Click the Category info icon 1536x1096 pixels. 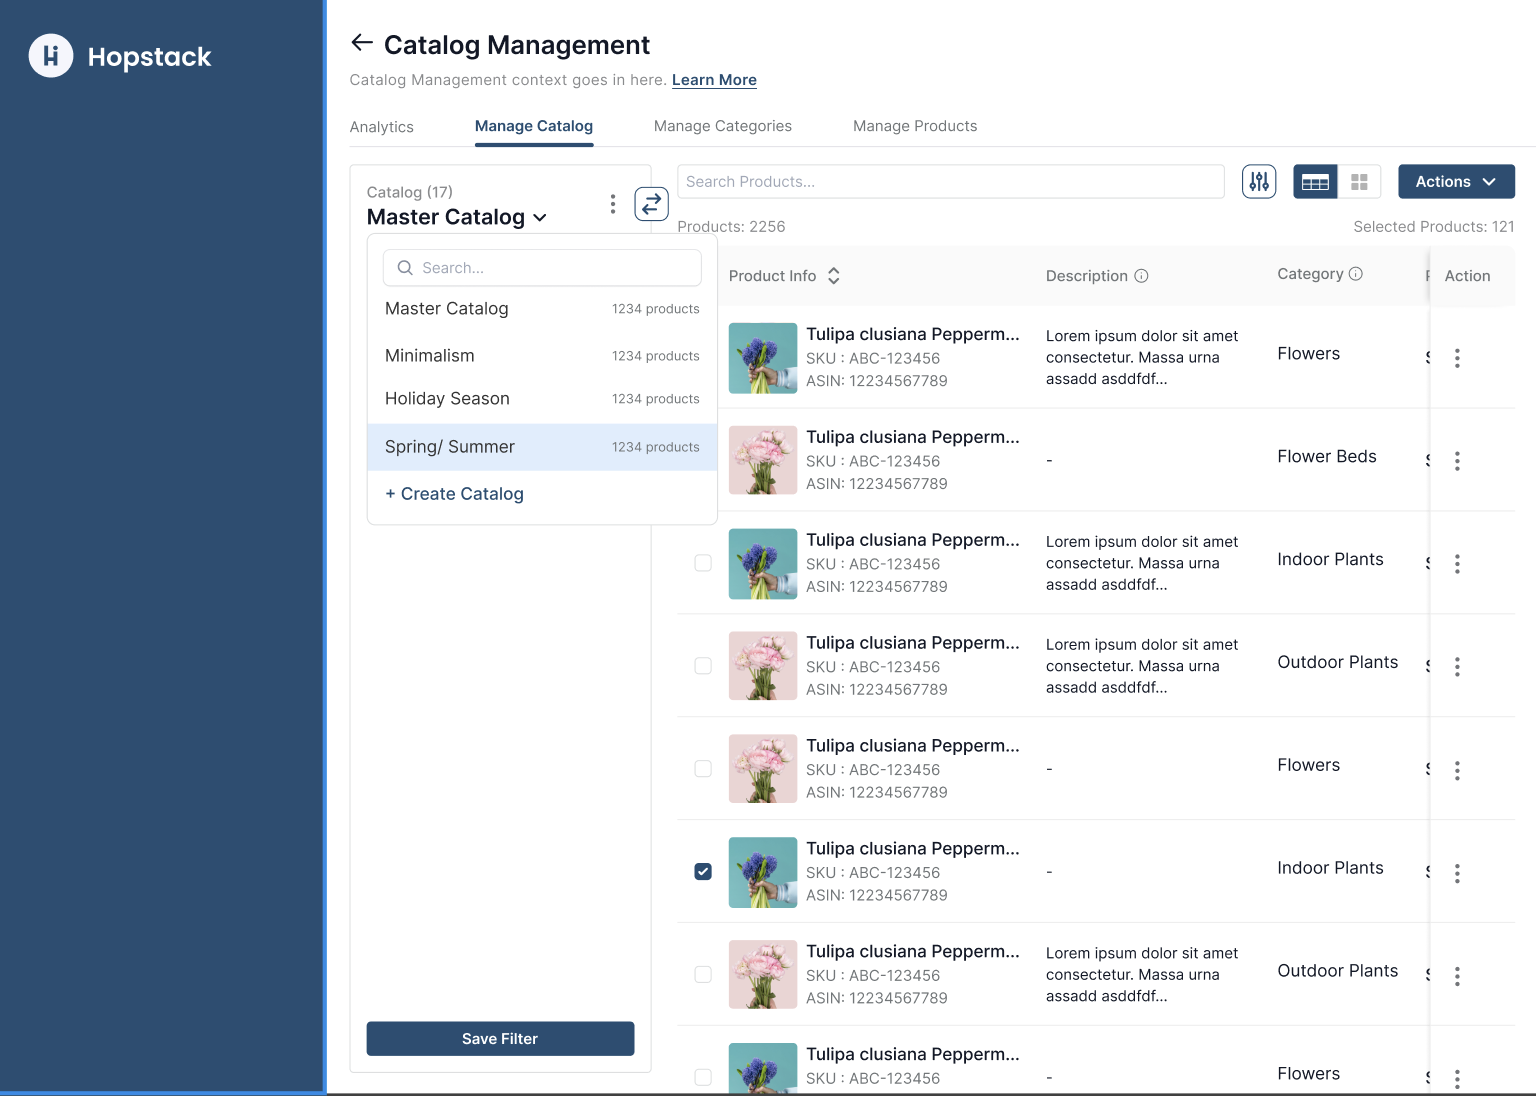click(1356, 274)
